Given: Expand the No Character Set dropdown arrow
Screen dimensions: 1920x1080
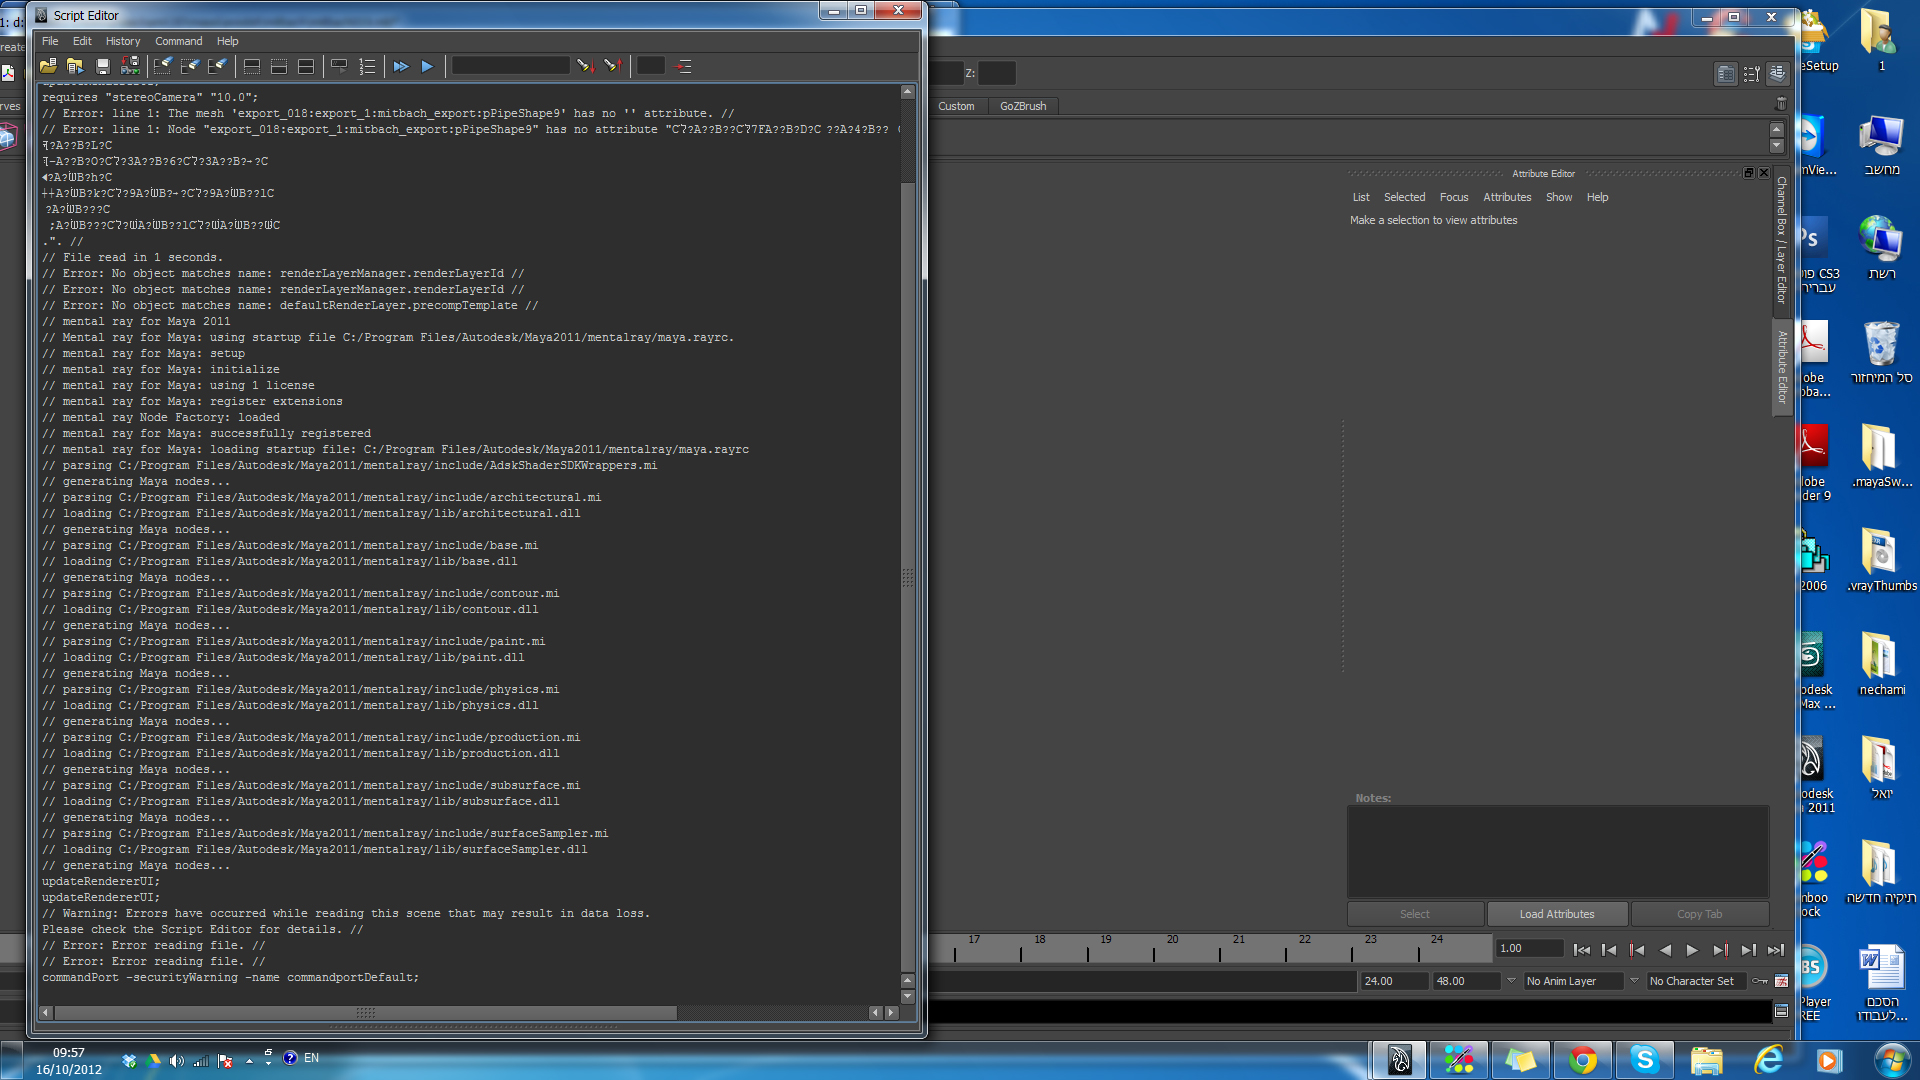Looking at the screenshot, I should tap(1634, 981).
